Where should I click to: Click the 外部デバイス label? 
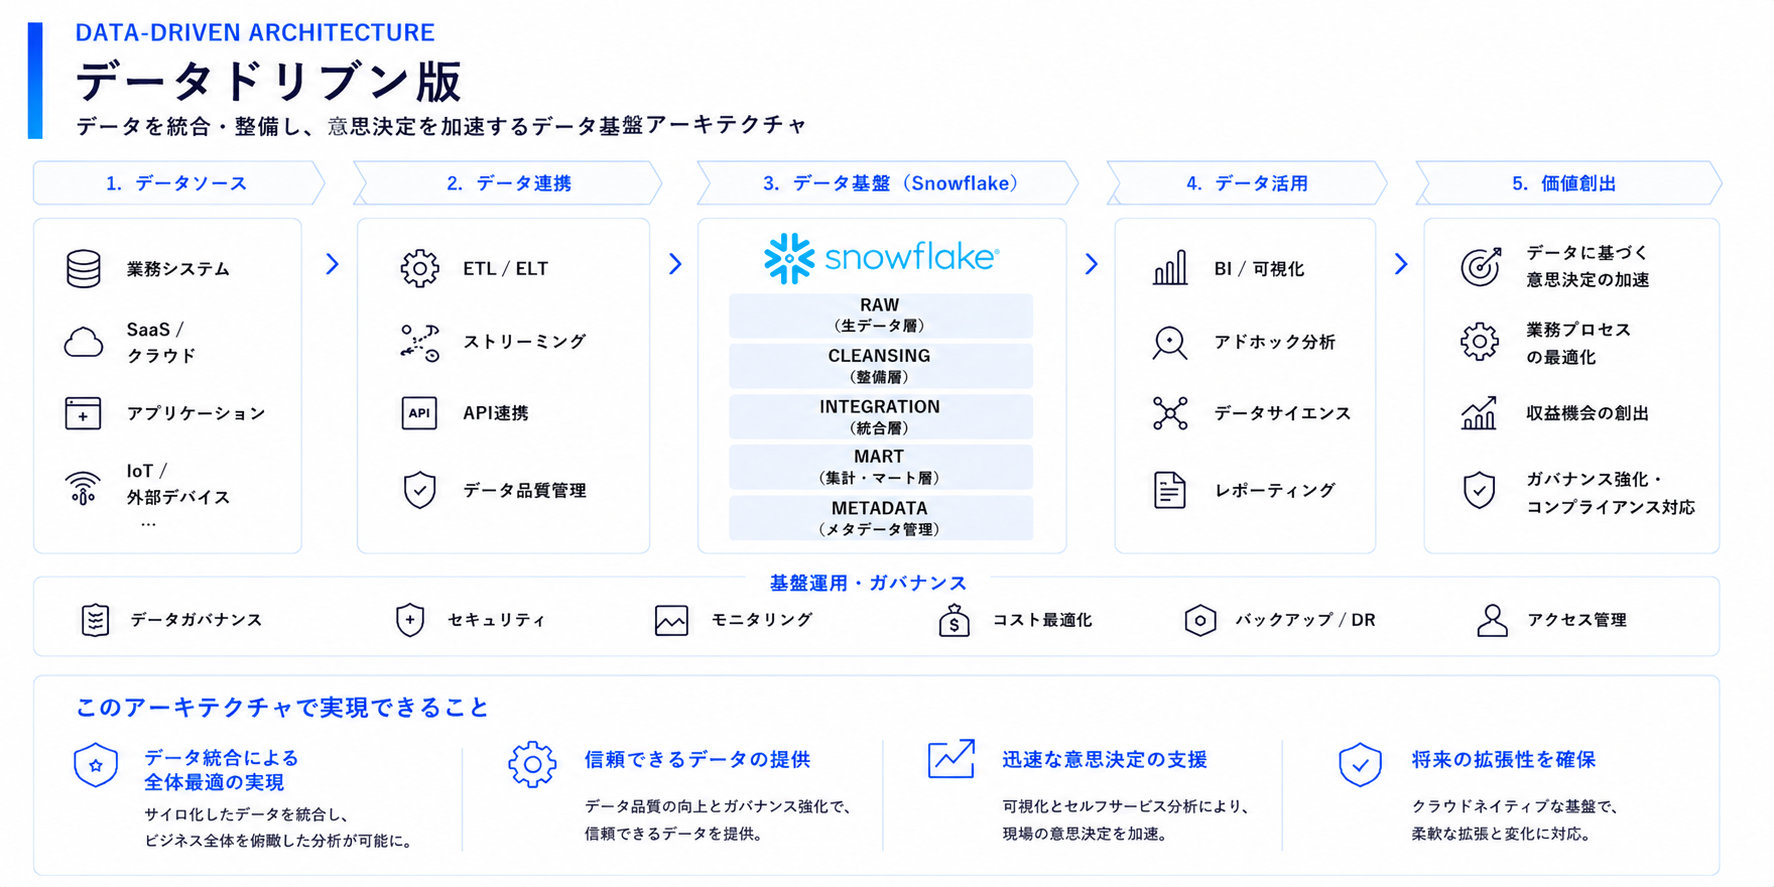coord(178,497)
